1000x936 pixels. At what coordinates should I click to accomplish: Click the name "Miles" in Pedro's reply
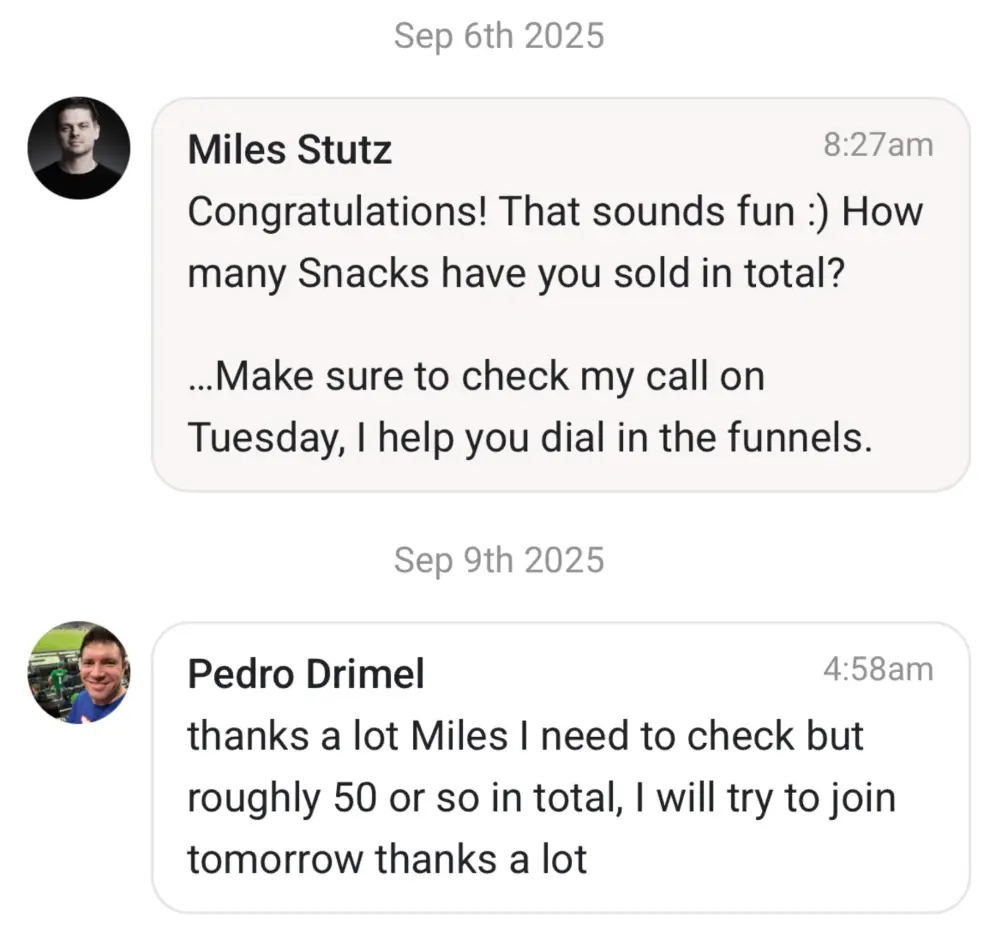[459, 736]
